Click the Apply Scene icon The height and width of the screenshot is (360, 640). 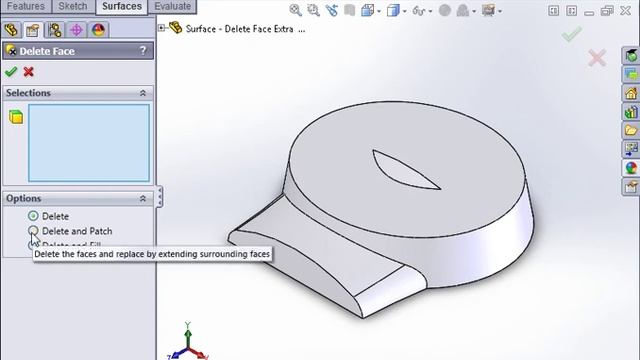pyautogui.click(x=462, y=10)
